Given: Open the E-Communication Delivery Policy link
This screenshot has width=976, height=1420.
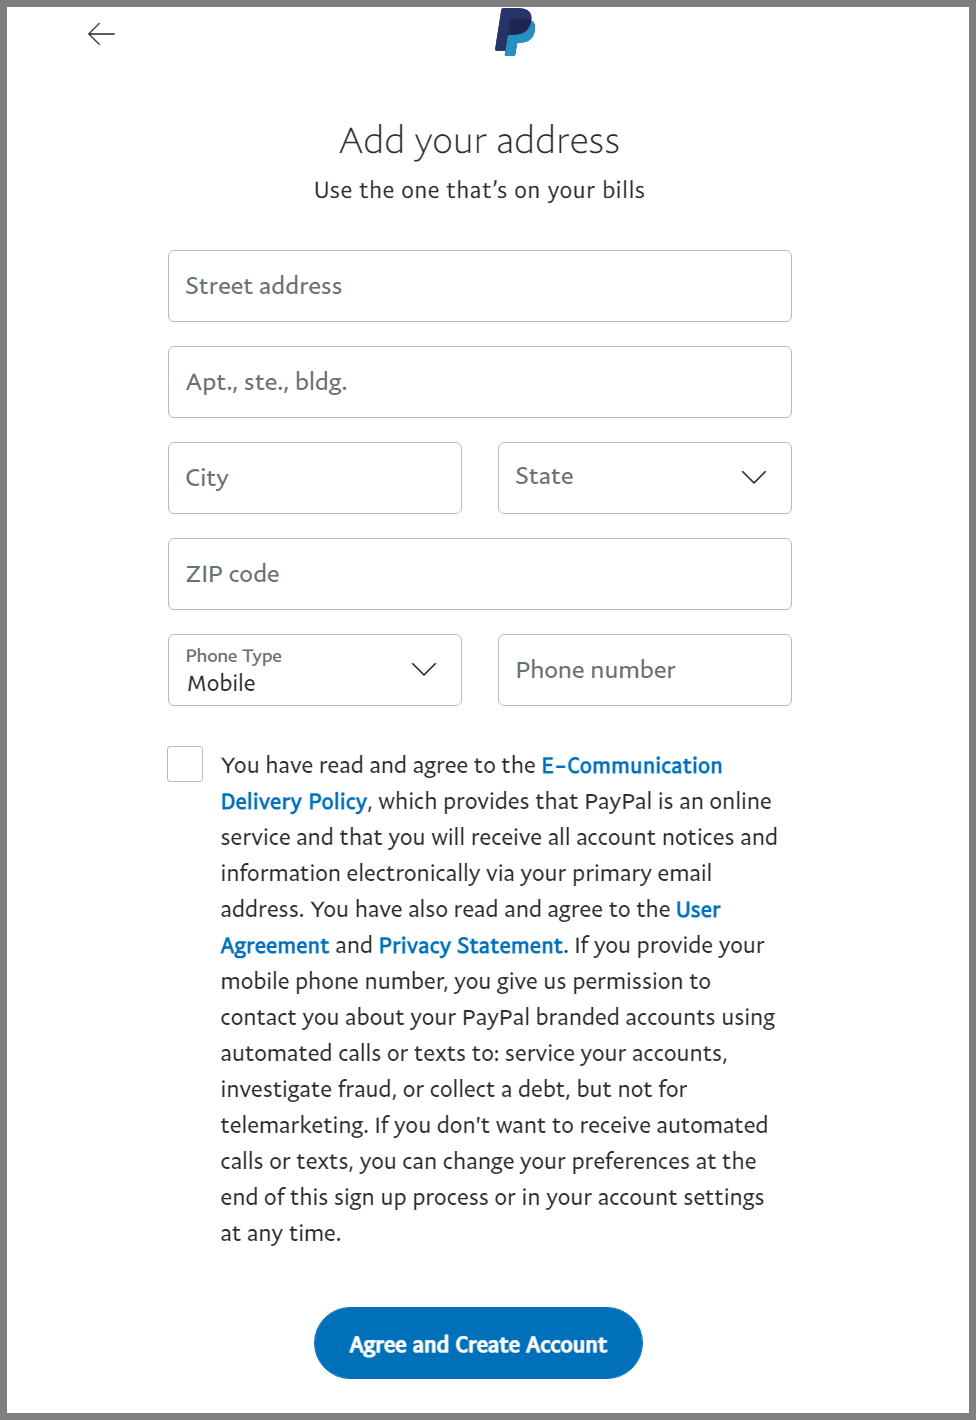Looking at the screenshot, I should 631,766.
